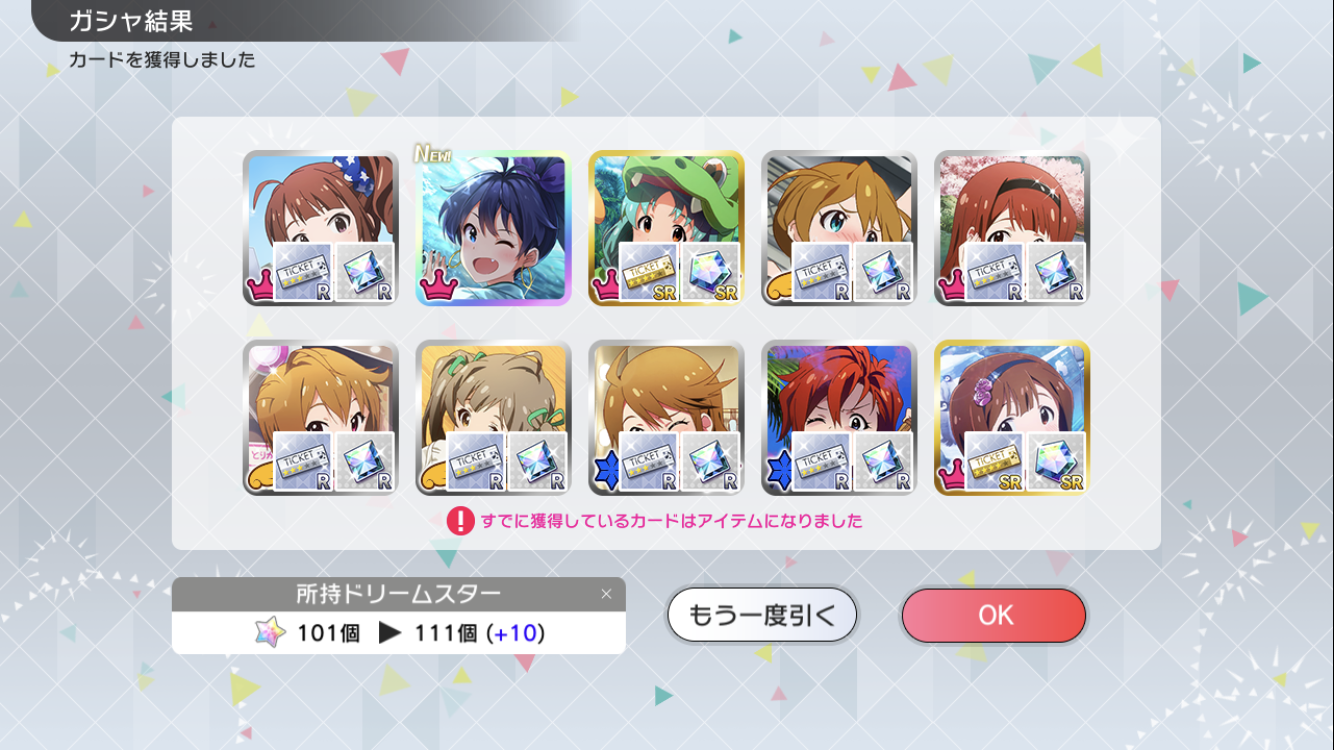Click the R crystal gem on the cherry blossom card
Image resolution: width=1334 pixels, height=750 pixels.
(1057, 272)
